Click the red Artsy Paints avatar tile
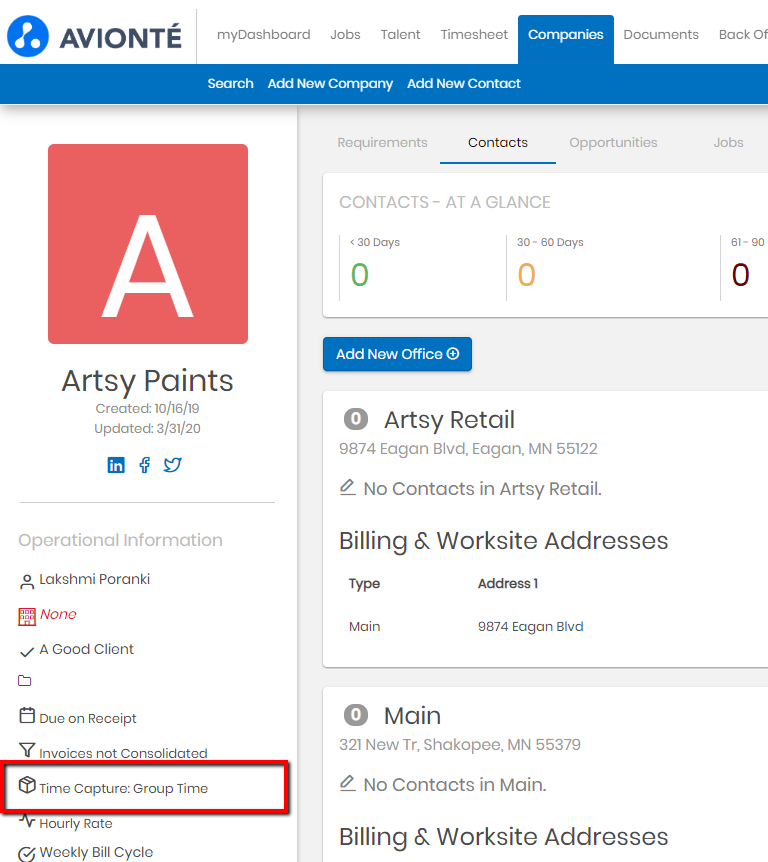Image resolution: width=768 pixels, height=862 pixels. coord(148,244)
